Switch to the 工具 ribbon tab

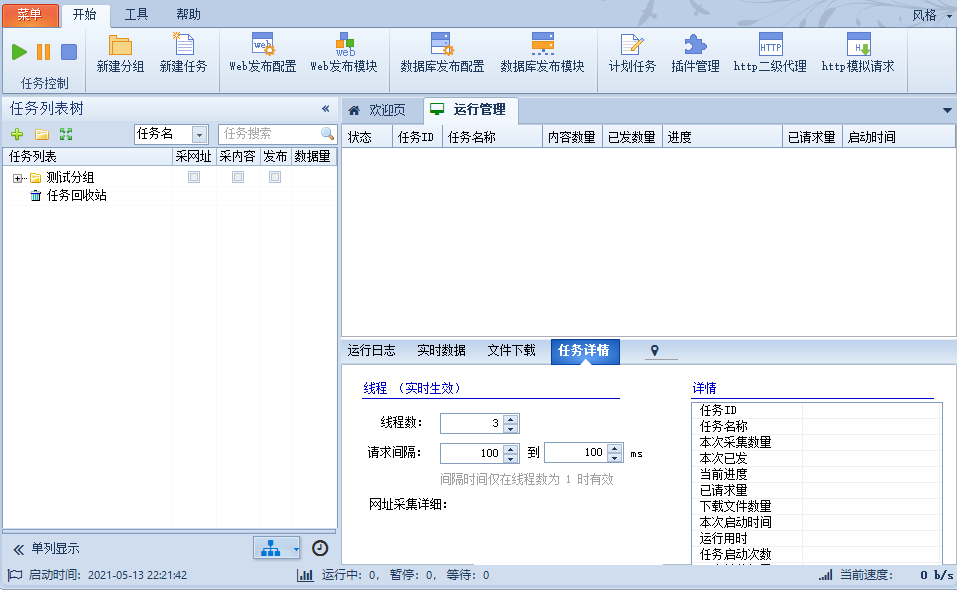pos(136,14)
